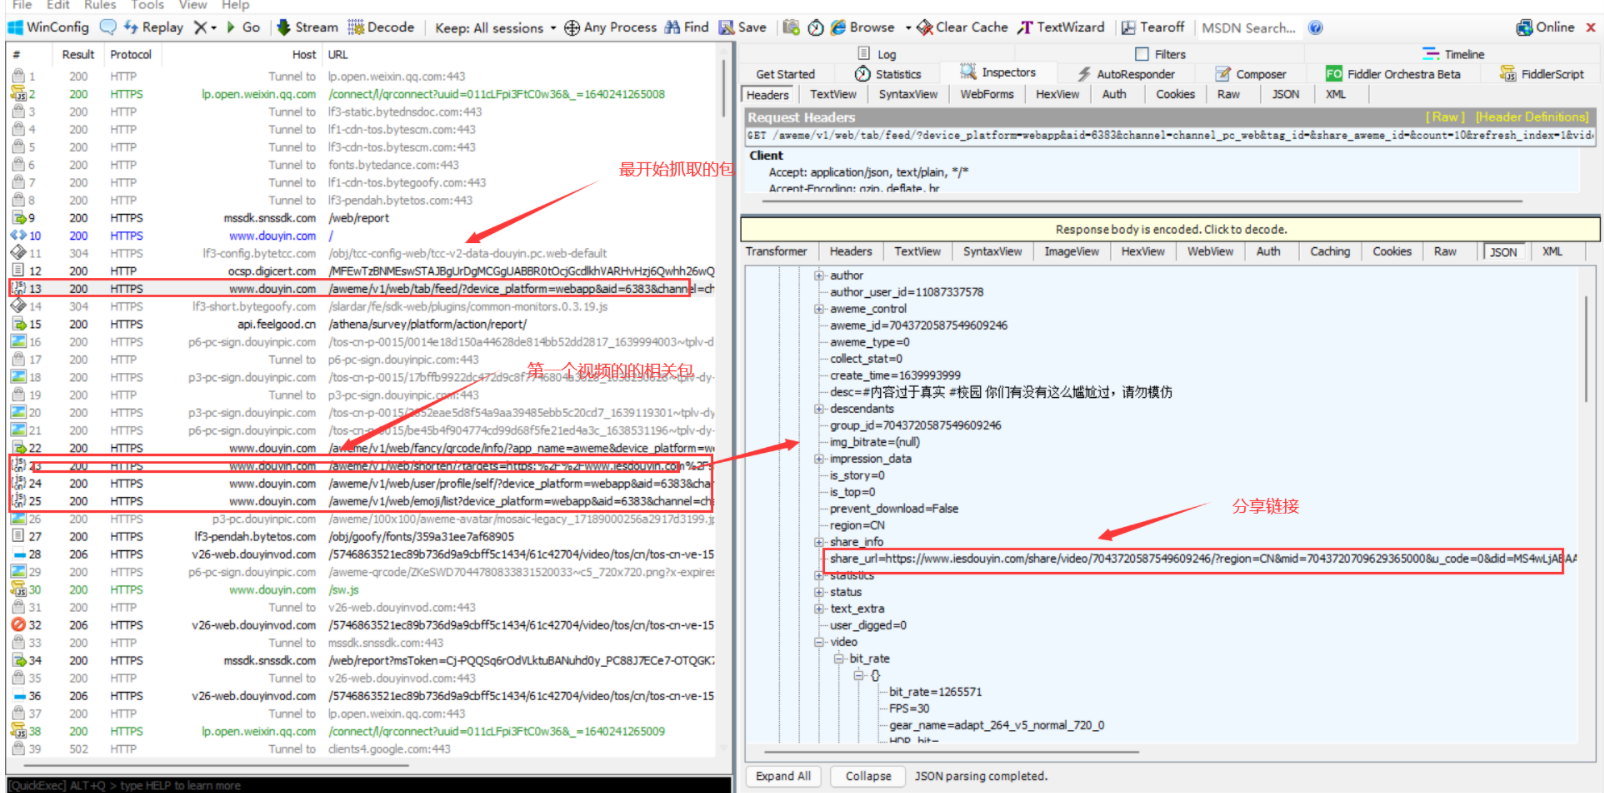Select the Any Process target tool
1604x793 pixels.
click(x=610, y=27)
